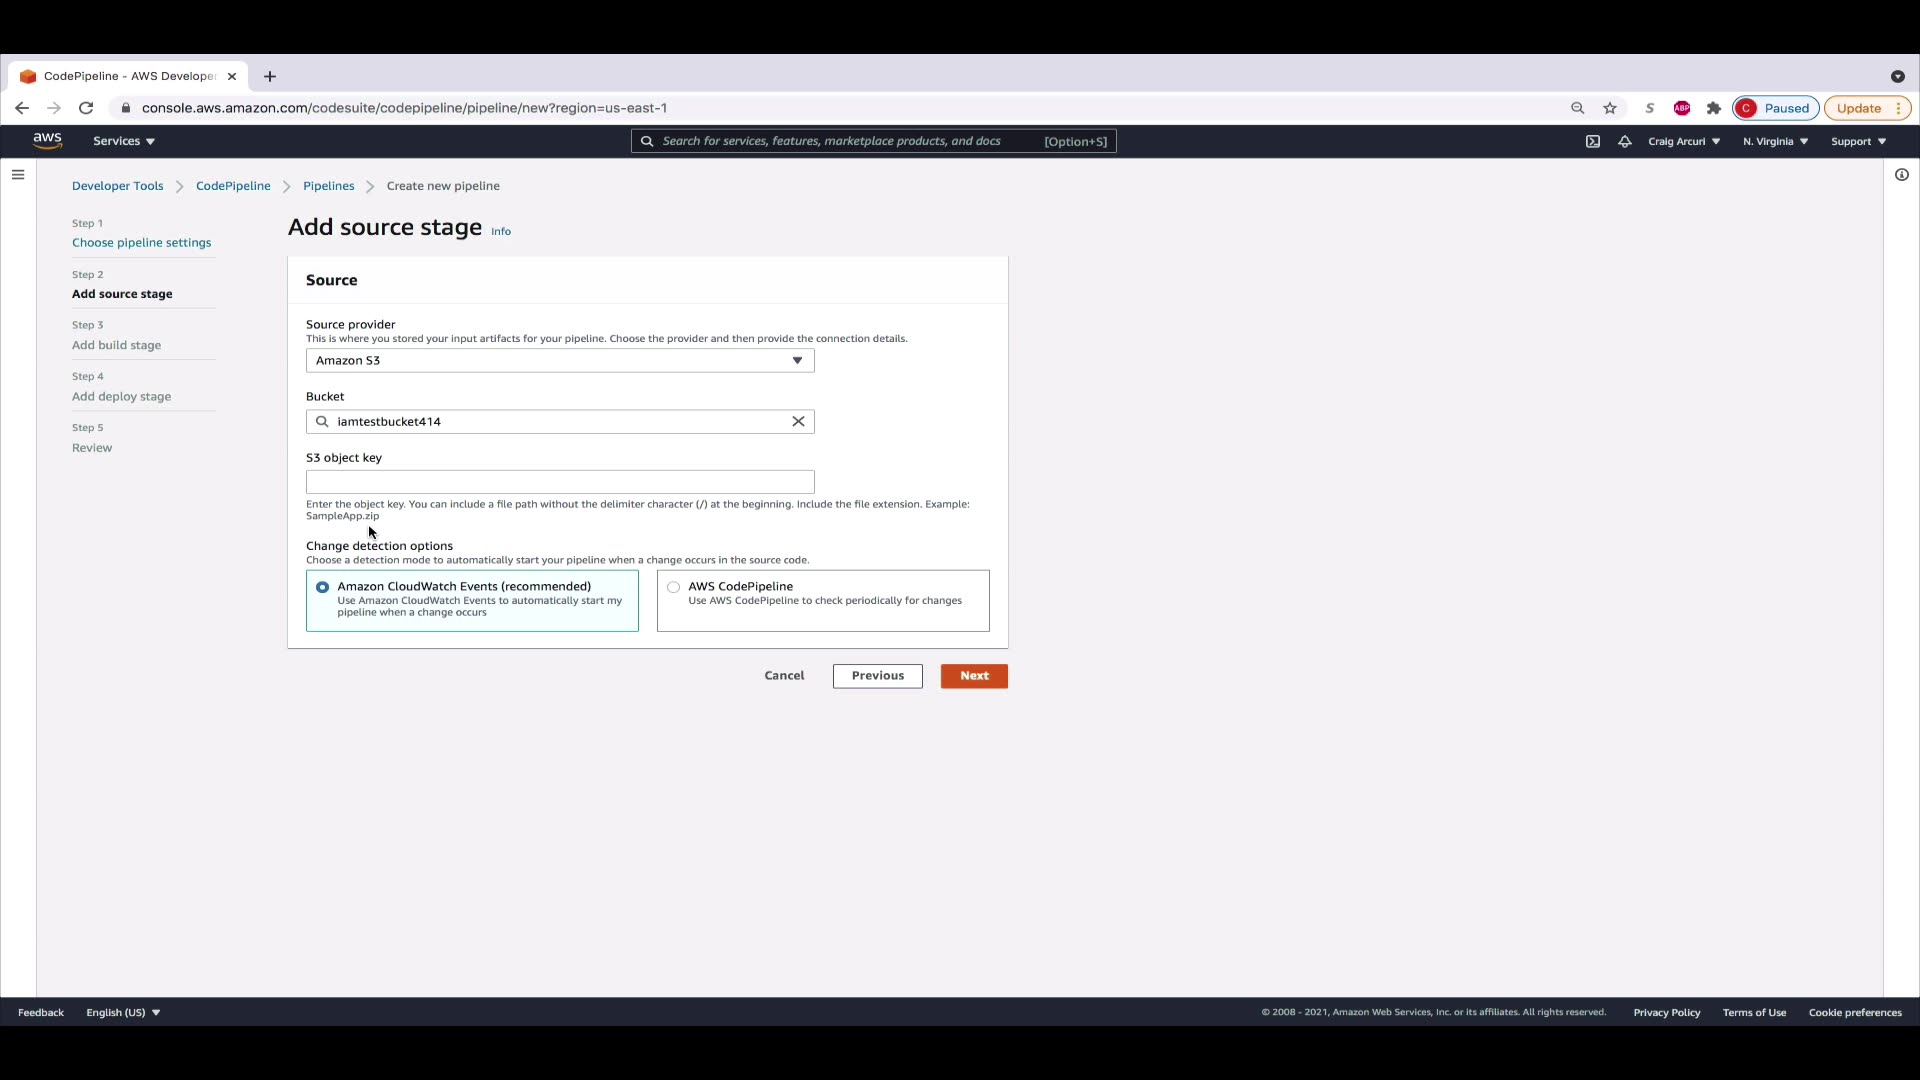The width and height of the screenshot is (1920, 1080).
Task: Clear the bucket field with X icon
Action: click(798, 421)
